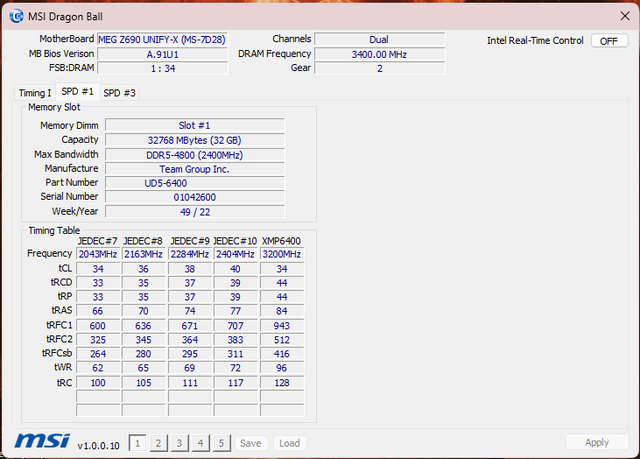The height and width of the screenshot is (459, 640).
Task: Select profile slot 1 button
Action: point(138,443)
